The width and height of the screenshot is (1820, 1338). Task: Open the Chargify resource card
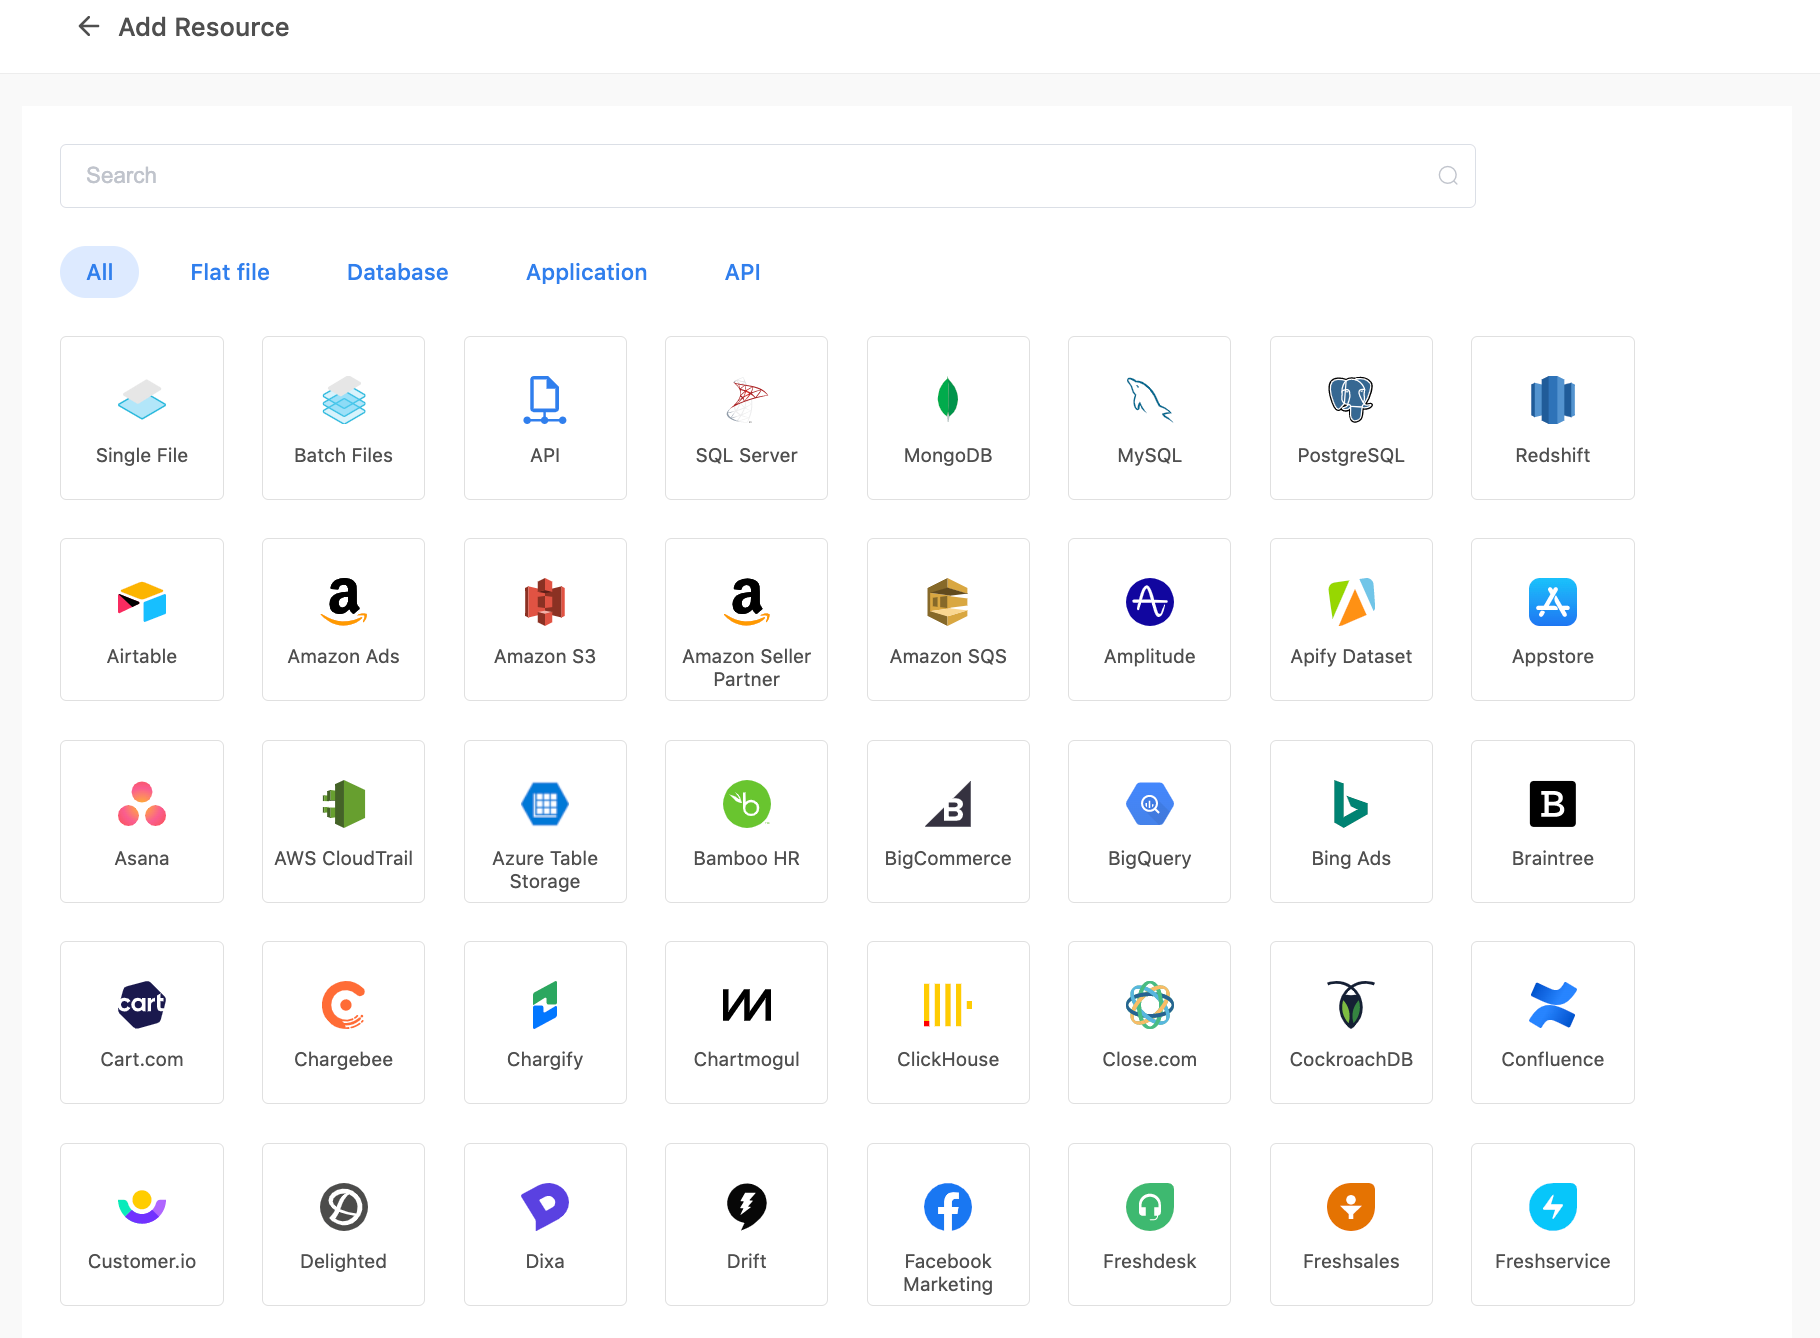545,1023
